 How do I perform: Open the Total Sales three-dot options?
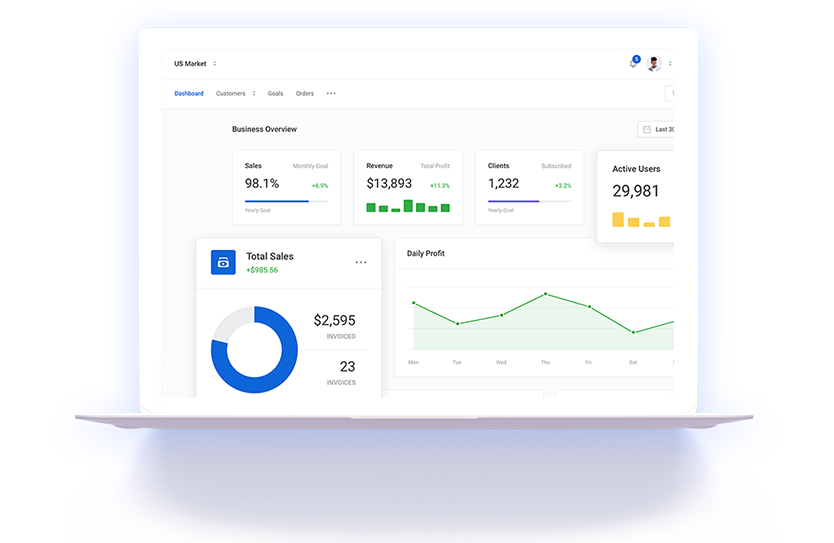[361, 263]
